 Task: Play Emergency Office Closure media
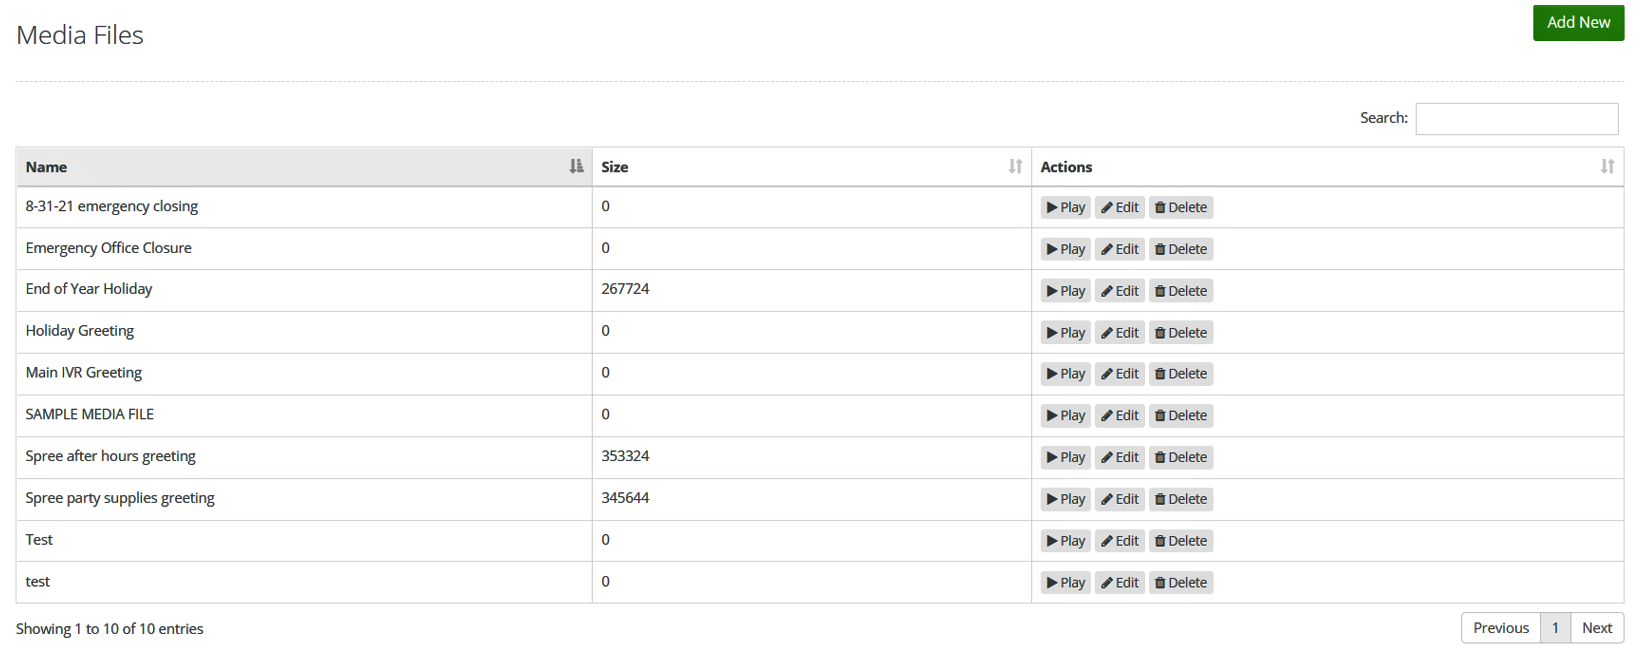pyautogui.click(x=1065, y=249)
